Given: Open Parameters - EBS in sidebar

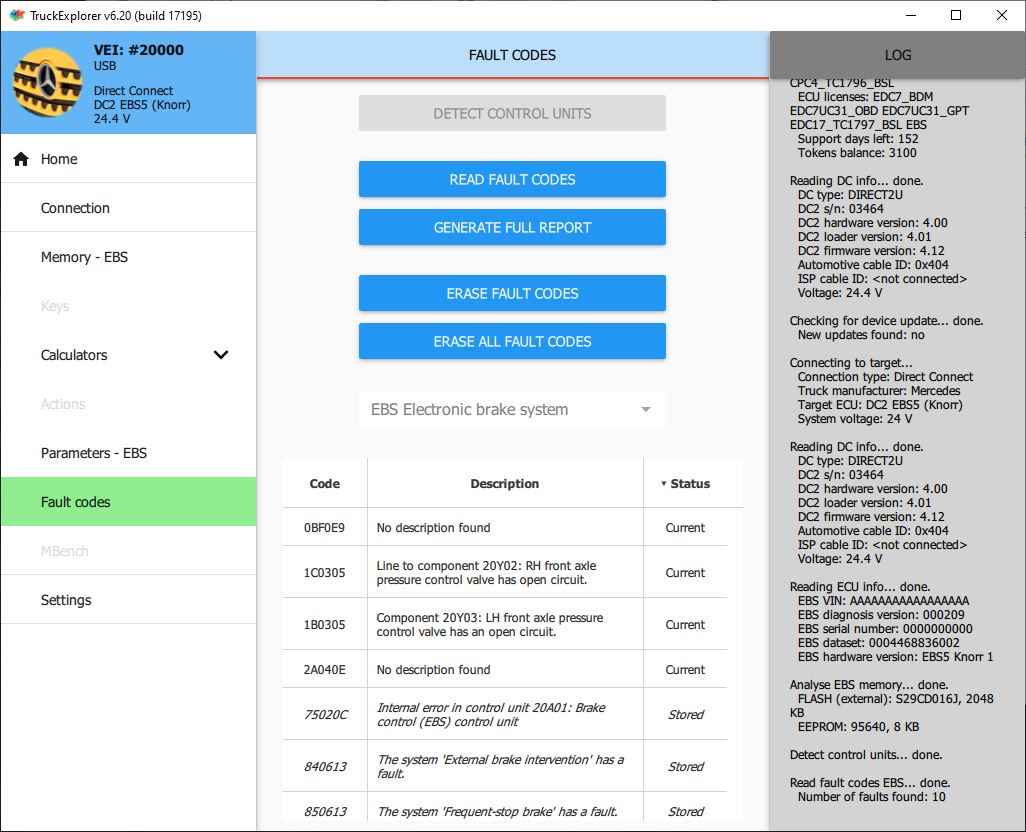Looking at the screenshot, I should [x=128, y=453].
